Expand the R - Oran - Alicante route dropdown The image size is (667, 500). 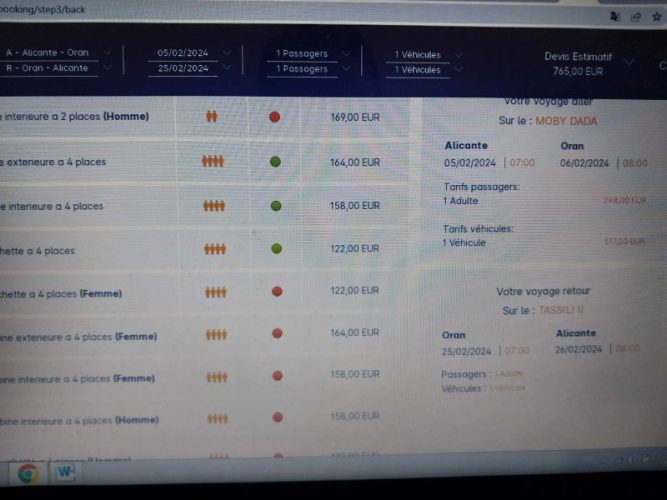point(107,68)
